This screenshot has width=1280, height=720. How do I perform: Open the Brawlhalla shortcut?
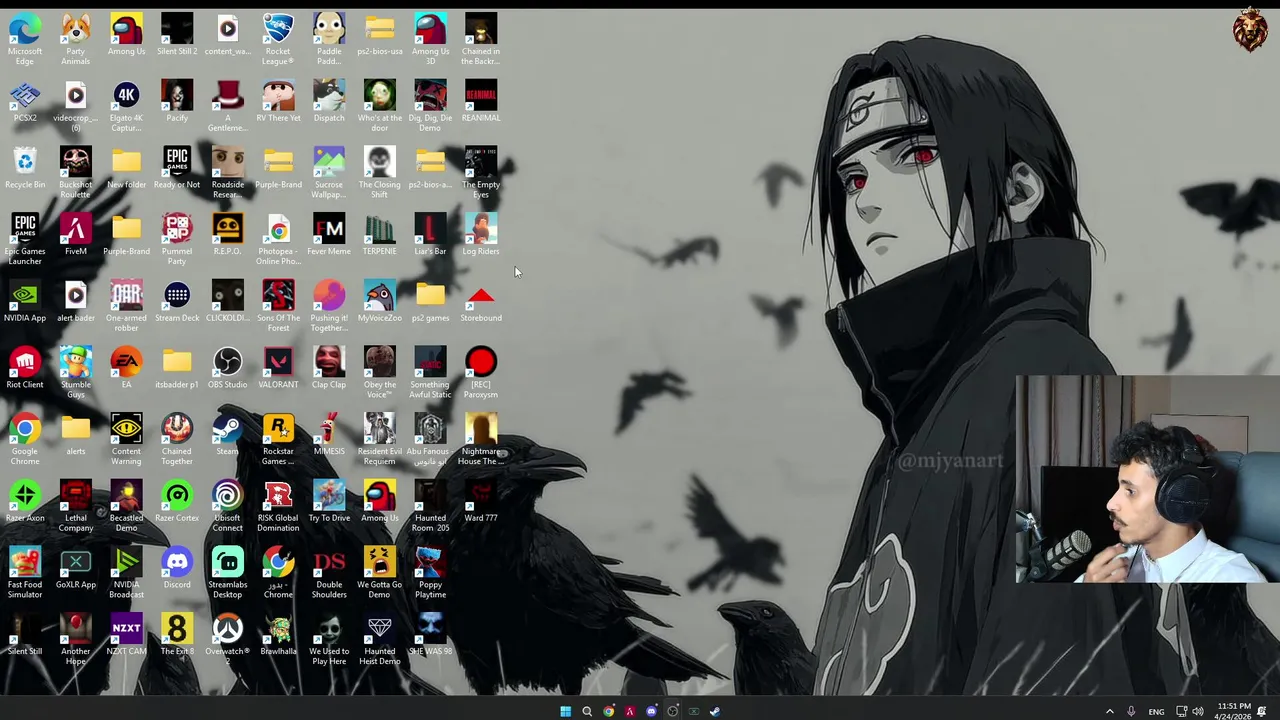tap(278, 635)
